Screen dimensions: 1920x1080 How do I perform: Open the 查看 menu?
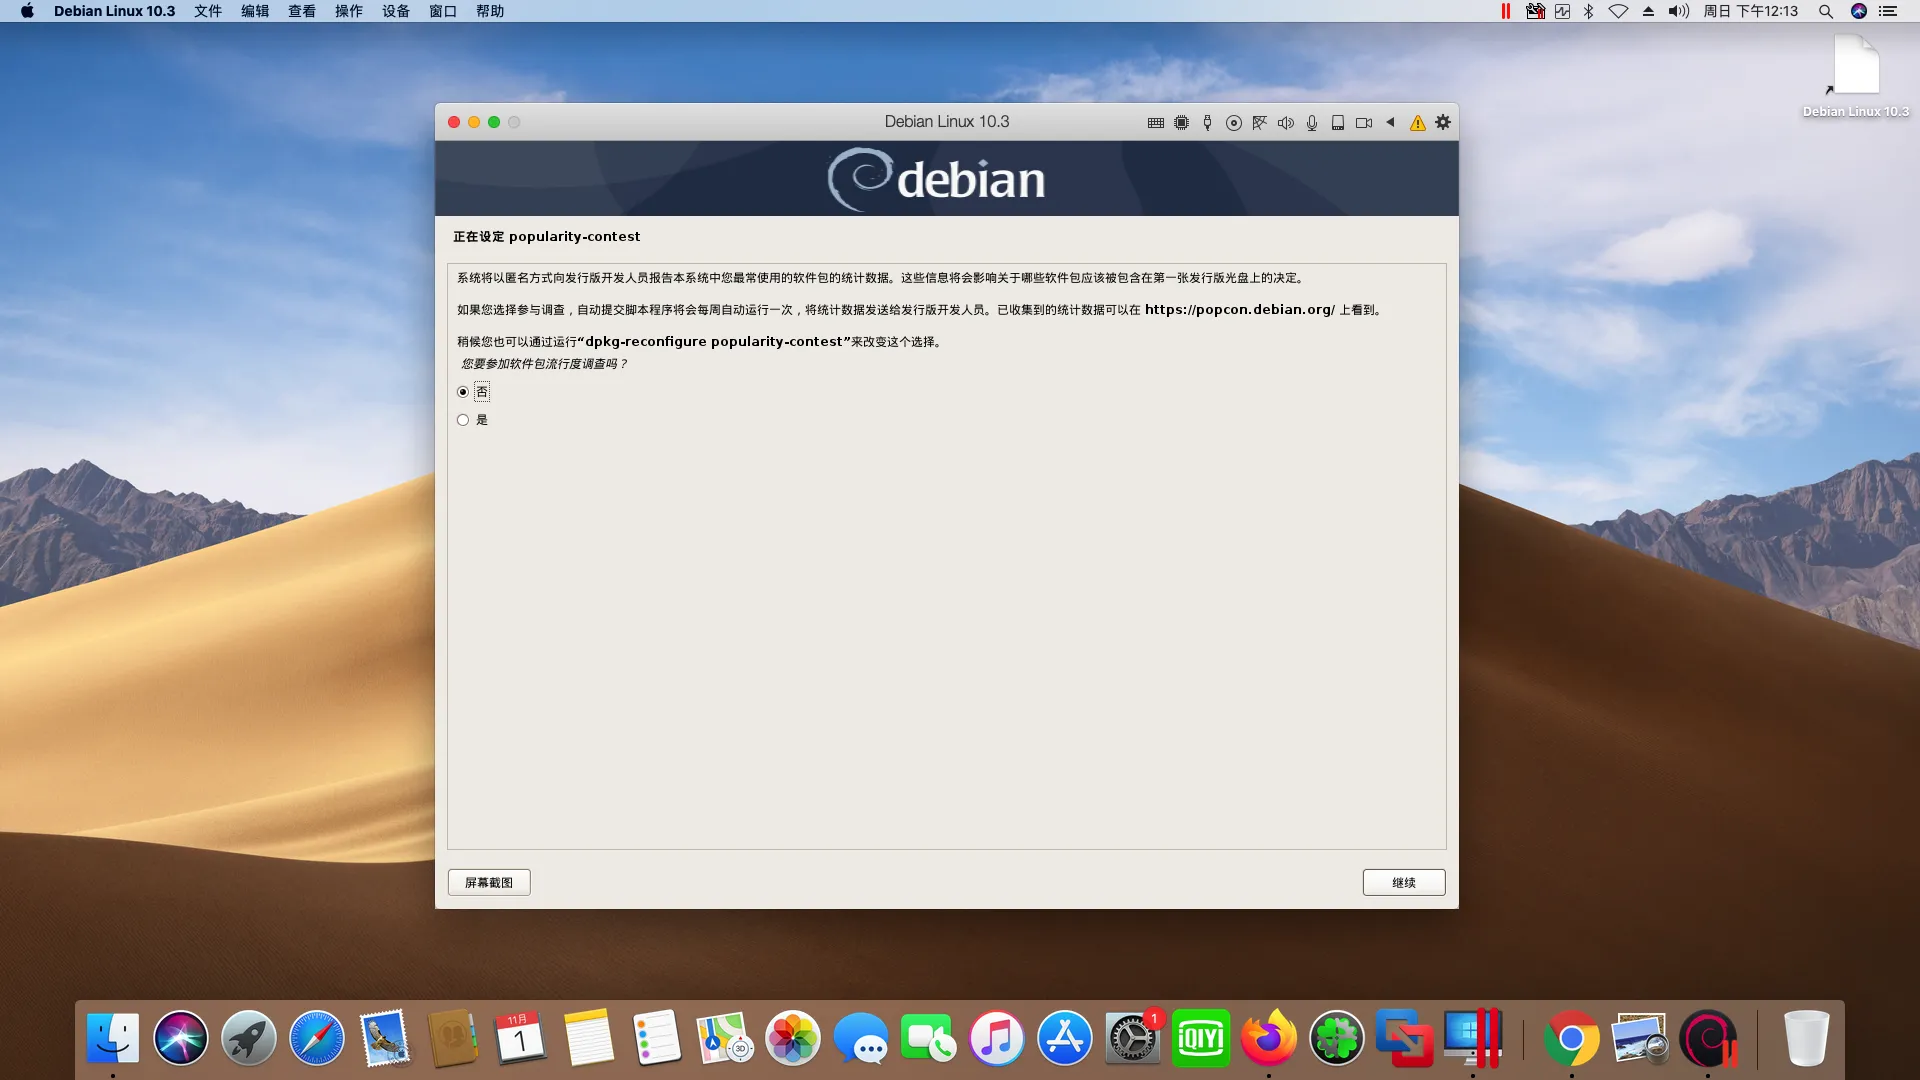(x=302, y=11)
